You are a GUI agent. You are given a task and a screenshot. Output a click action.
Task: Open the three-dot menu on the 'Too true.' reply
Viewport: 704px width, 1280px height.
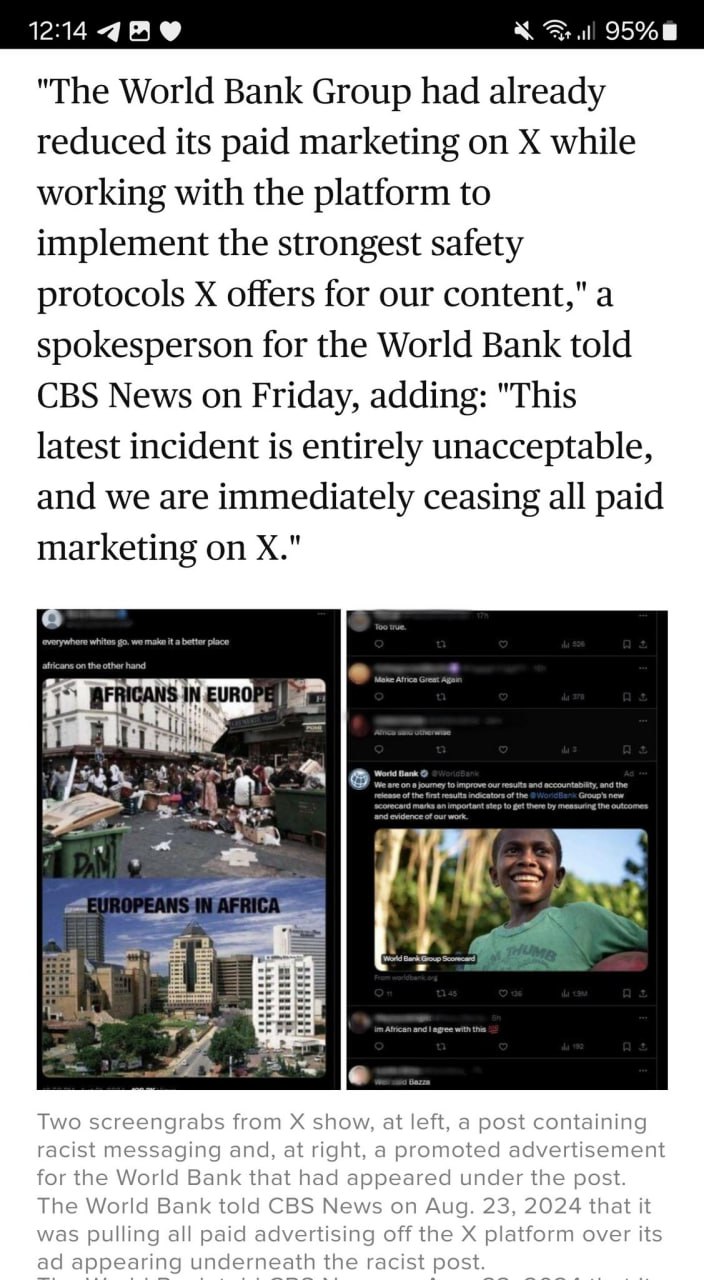[x=645, y=615]
